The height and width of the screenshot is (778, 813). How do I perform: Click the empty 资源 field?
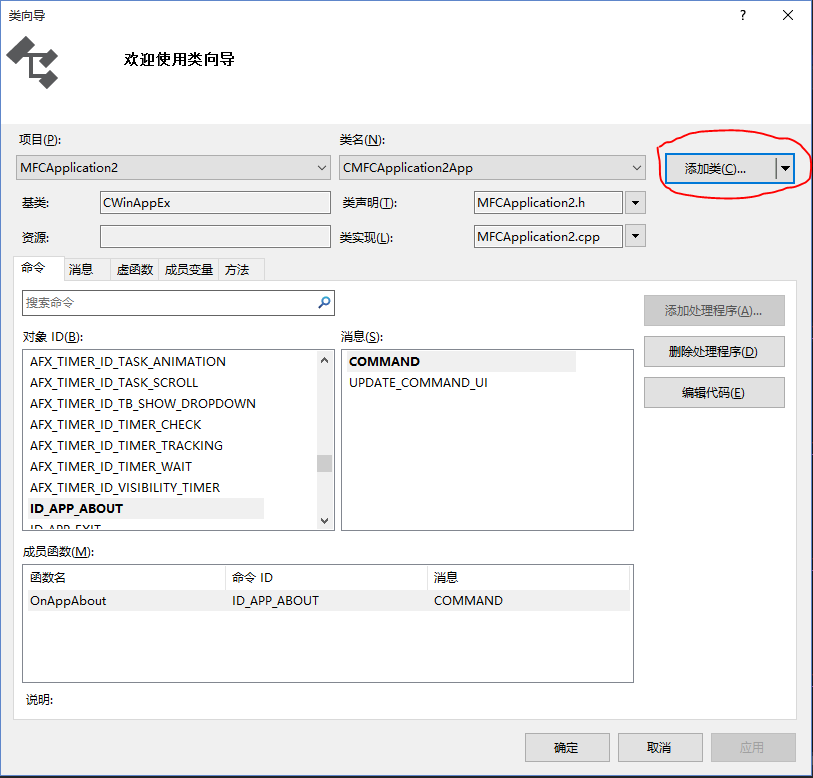tap(215, 237)
